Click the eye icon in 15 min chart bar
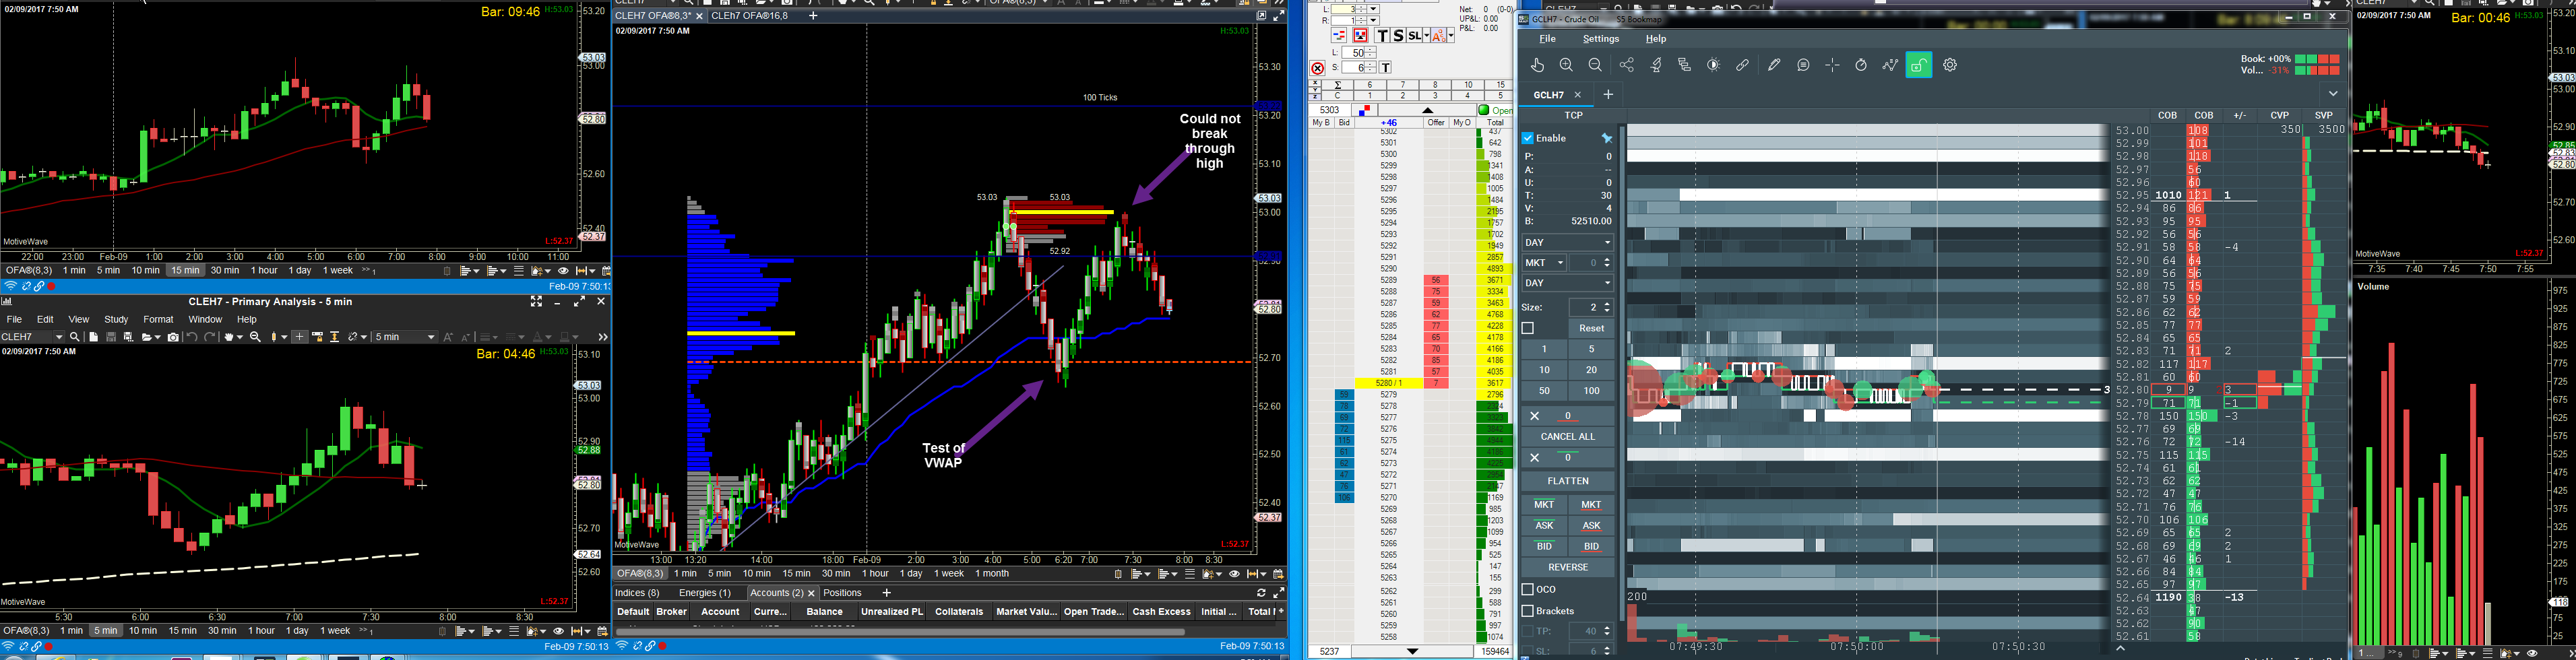This screenshot has height=660, width=2576. click(563, 271)
